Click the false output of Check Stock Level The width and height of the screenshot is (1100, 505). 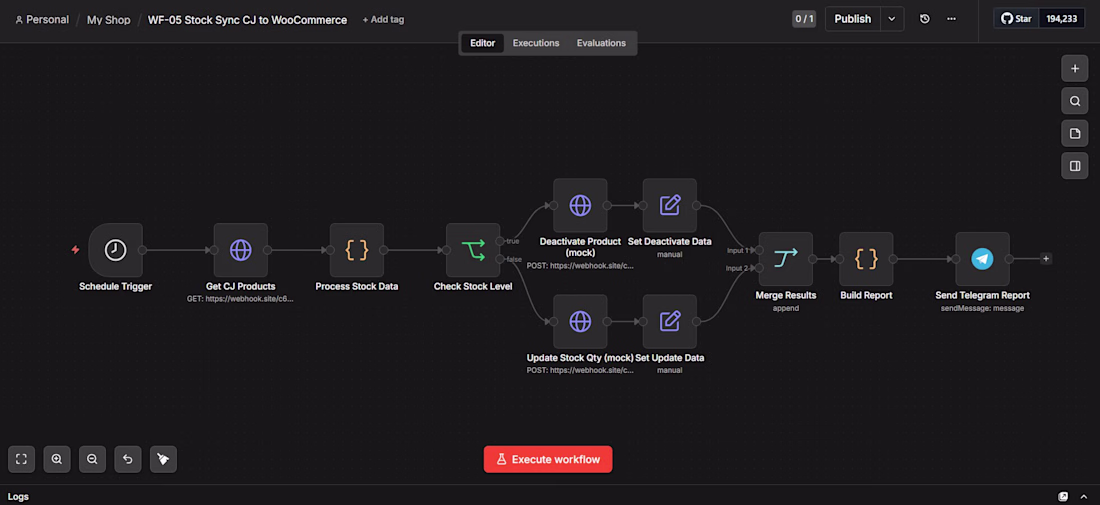coord(499,260)
